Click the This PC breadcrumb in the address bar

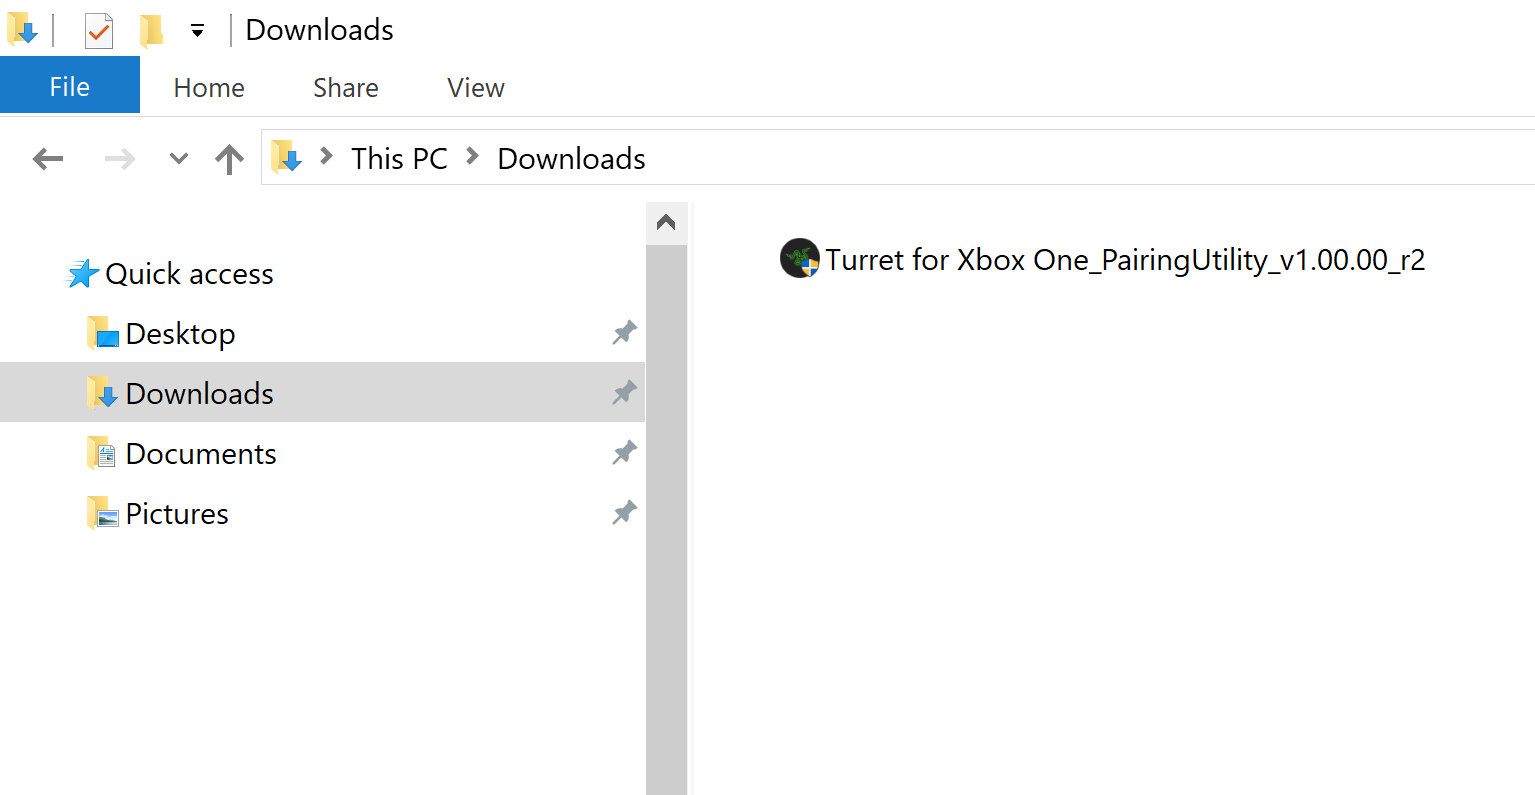[x=398, y=158]
